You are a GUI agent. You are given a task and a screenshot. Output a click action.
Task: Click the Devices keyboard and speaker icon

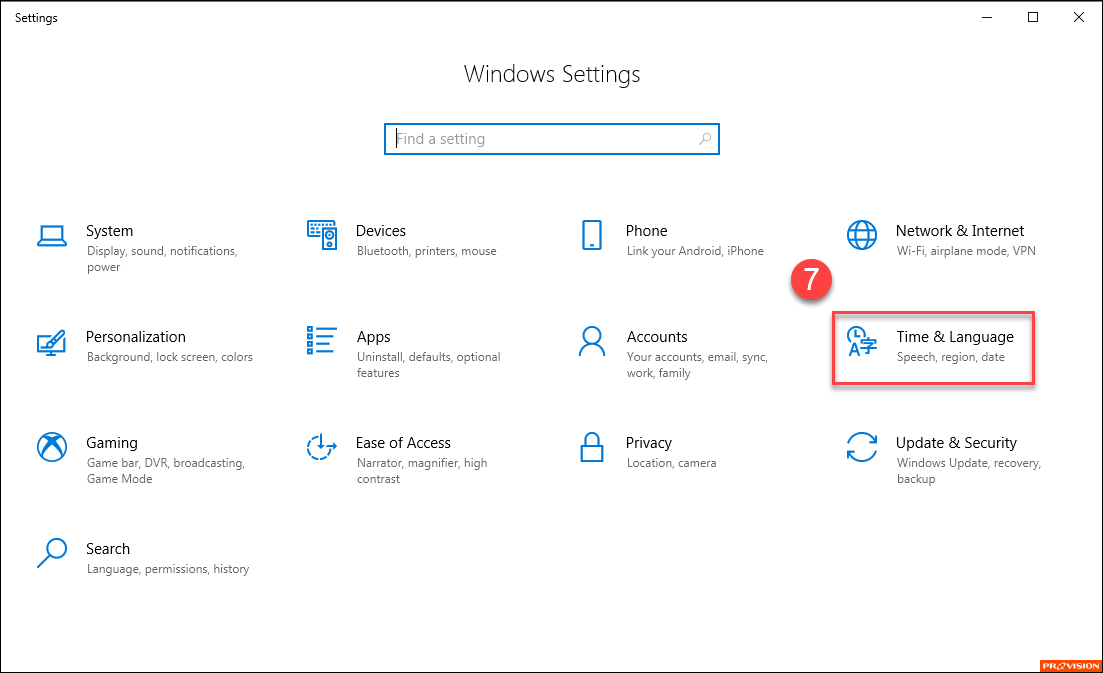tap(321, 235)
